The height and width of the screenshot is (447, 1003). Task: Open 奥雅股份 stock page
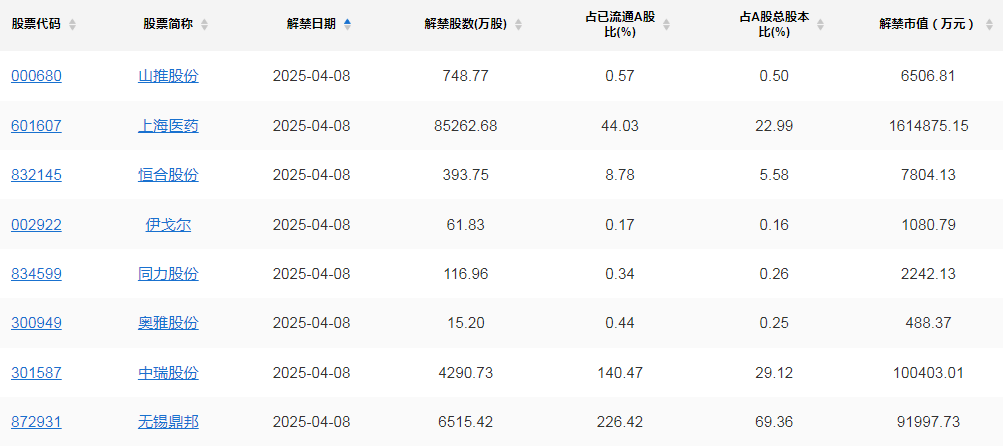pyautogui.click(x=168, y=324)
